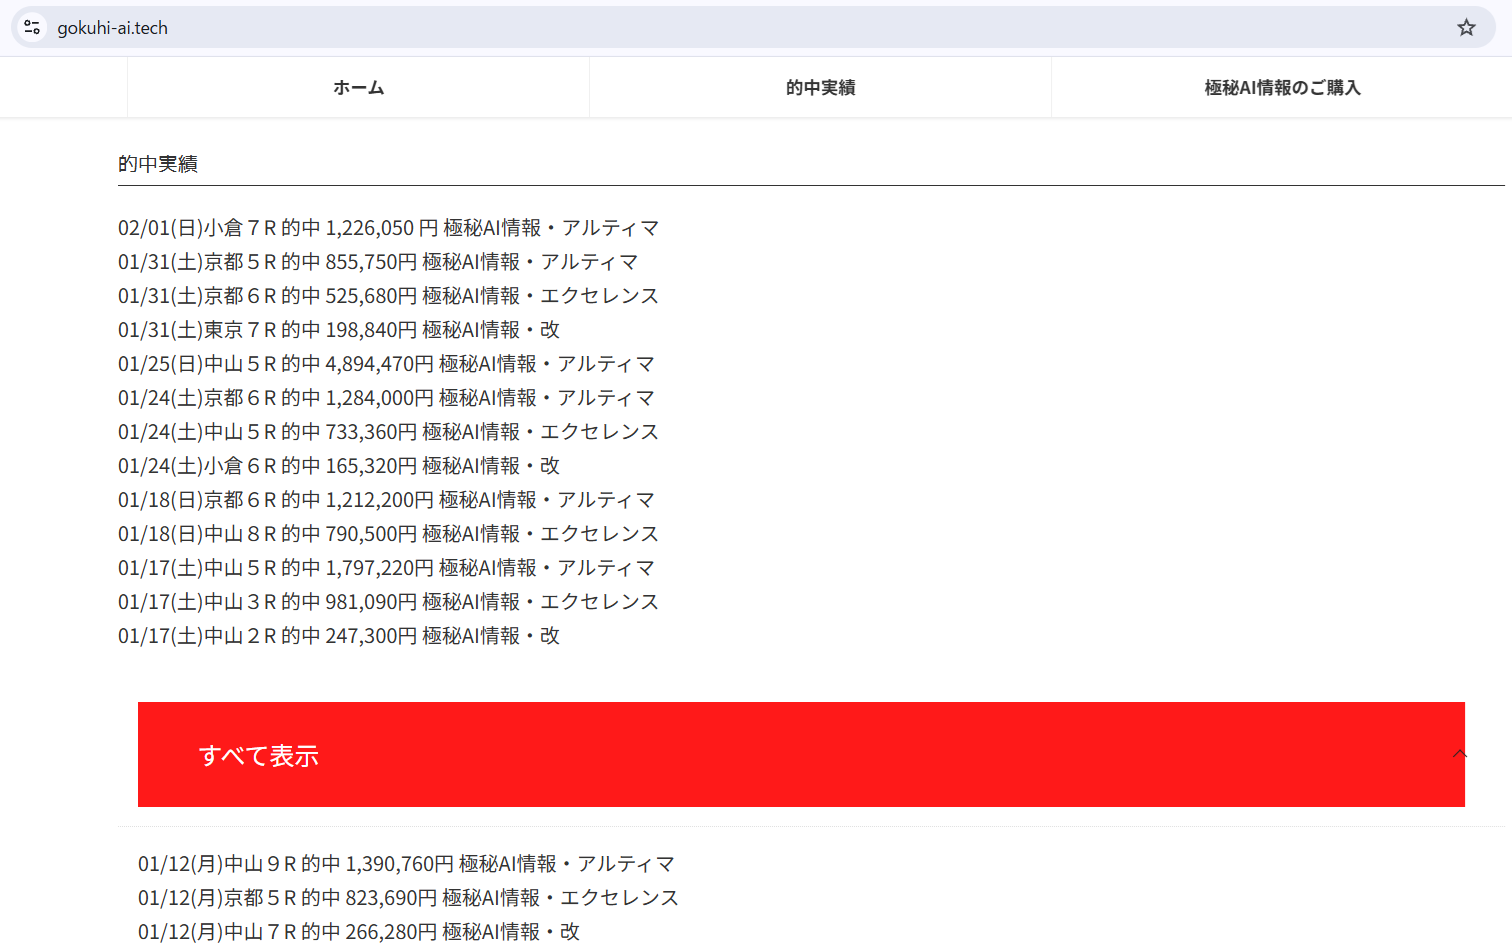Viewport: 1512px width, 951px height.
Task: Click the 01/31 東京7R 198,840円 result
Action: tap(338, 330)
